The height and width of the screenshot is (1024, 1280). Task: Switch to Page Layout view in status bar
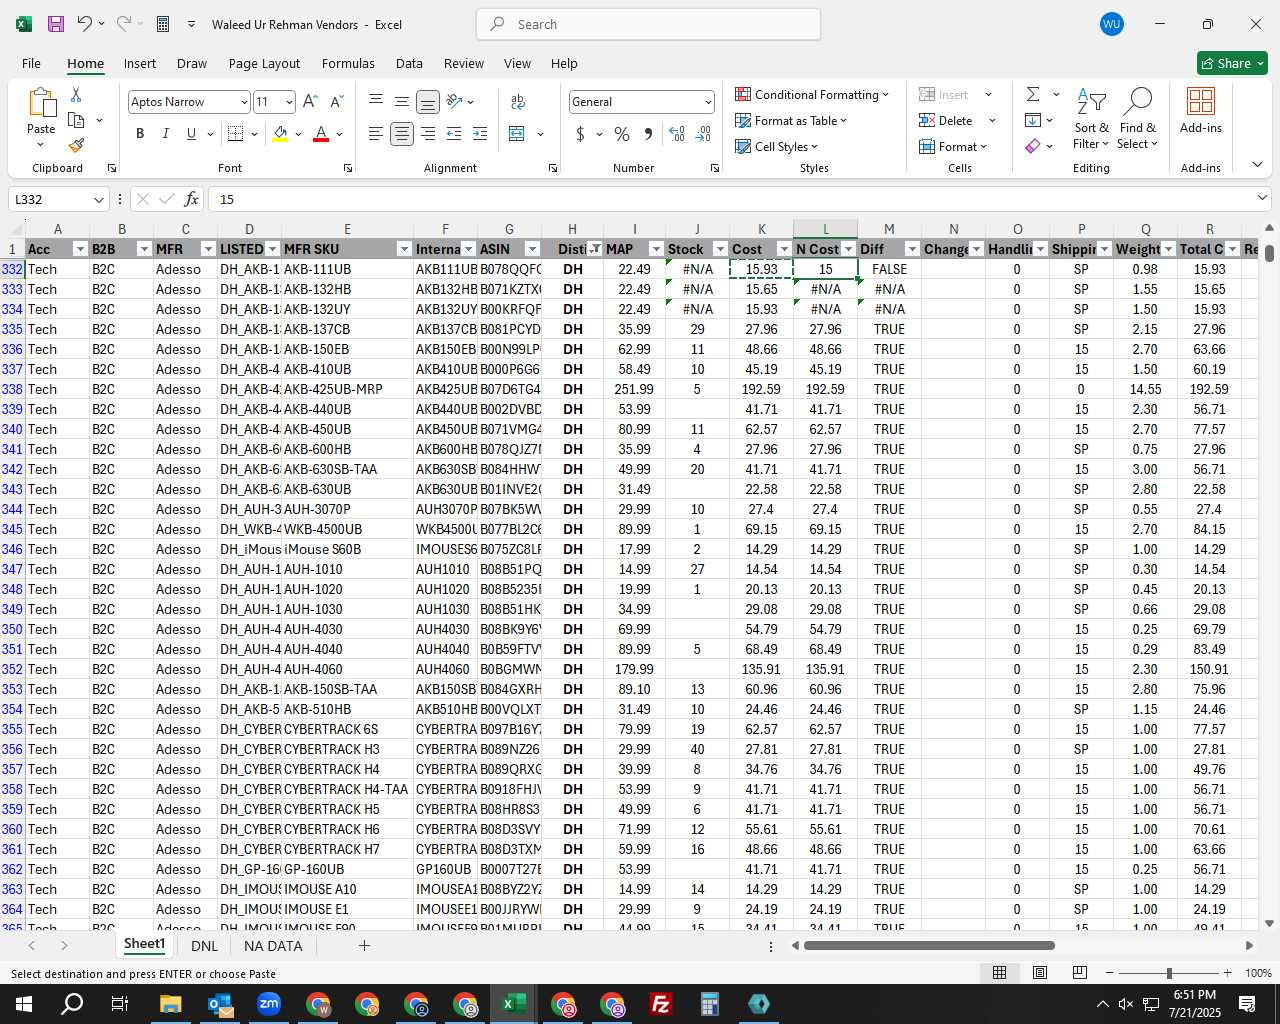(x=1040, y=973)
